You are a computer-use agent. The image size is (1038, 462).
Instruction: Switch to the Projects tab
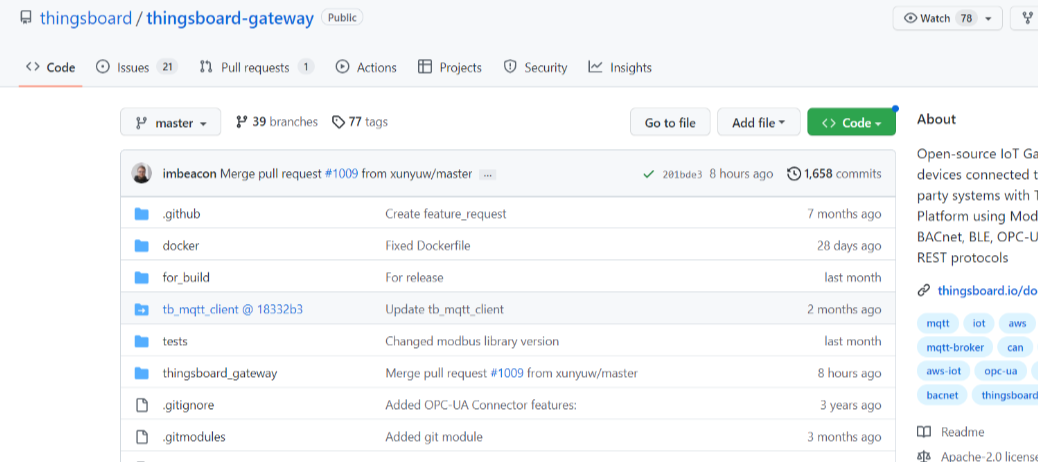pyautogui.click(x=449, y=68)
